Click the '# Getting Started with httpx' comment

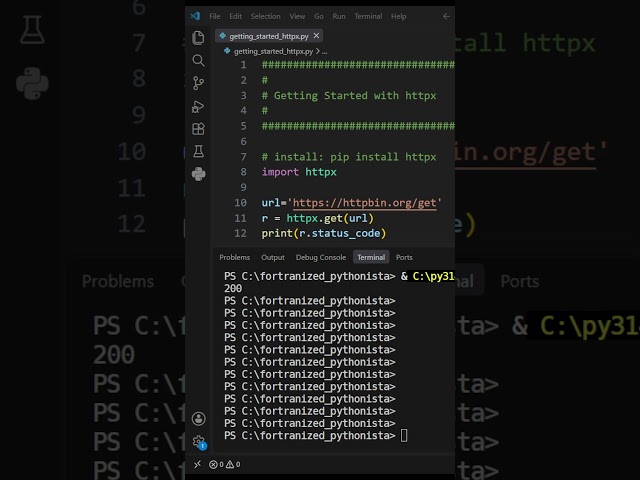click(349, 96)
